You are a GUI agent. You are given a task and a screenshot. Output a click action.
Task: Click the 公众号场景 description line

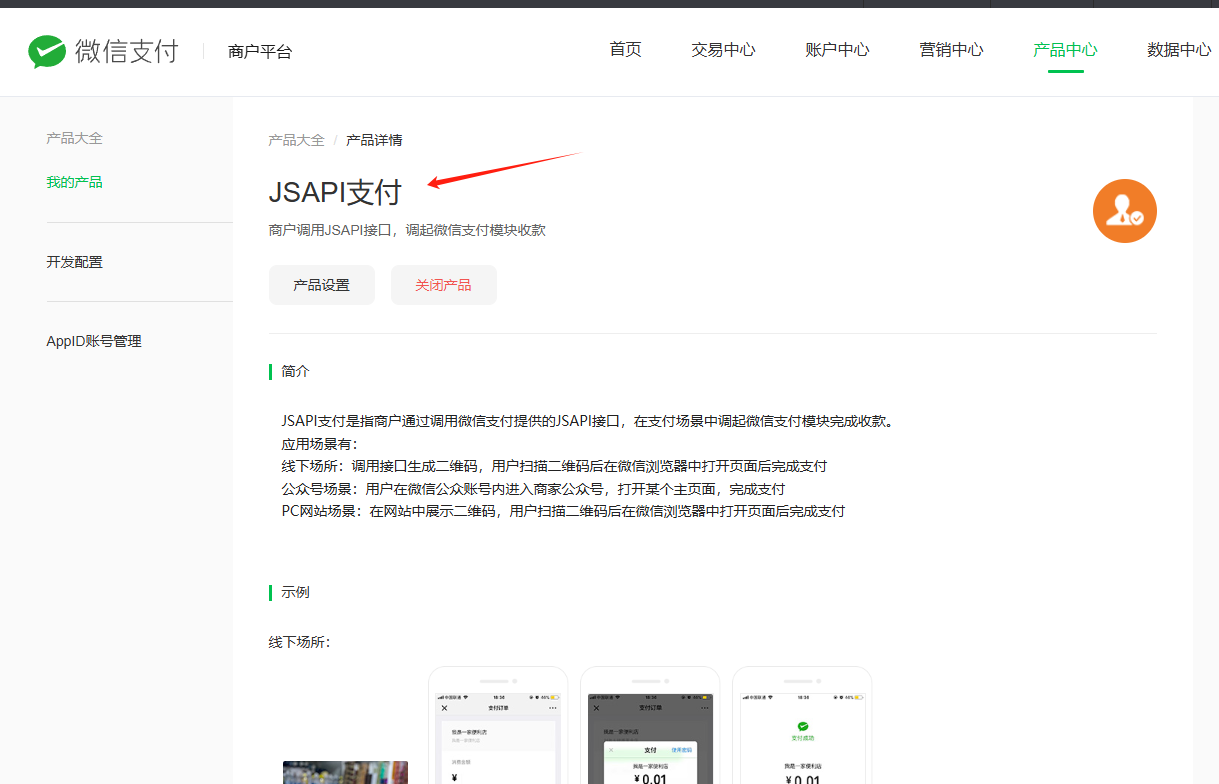tap(533, 489)
